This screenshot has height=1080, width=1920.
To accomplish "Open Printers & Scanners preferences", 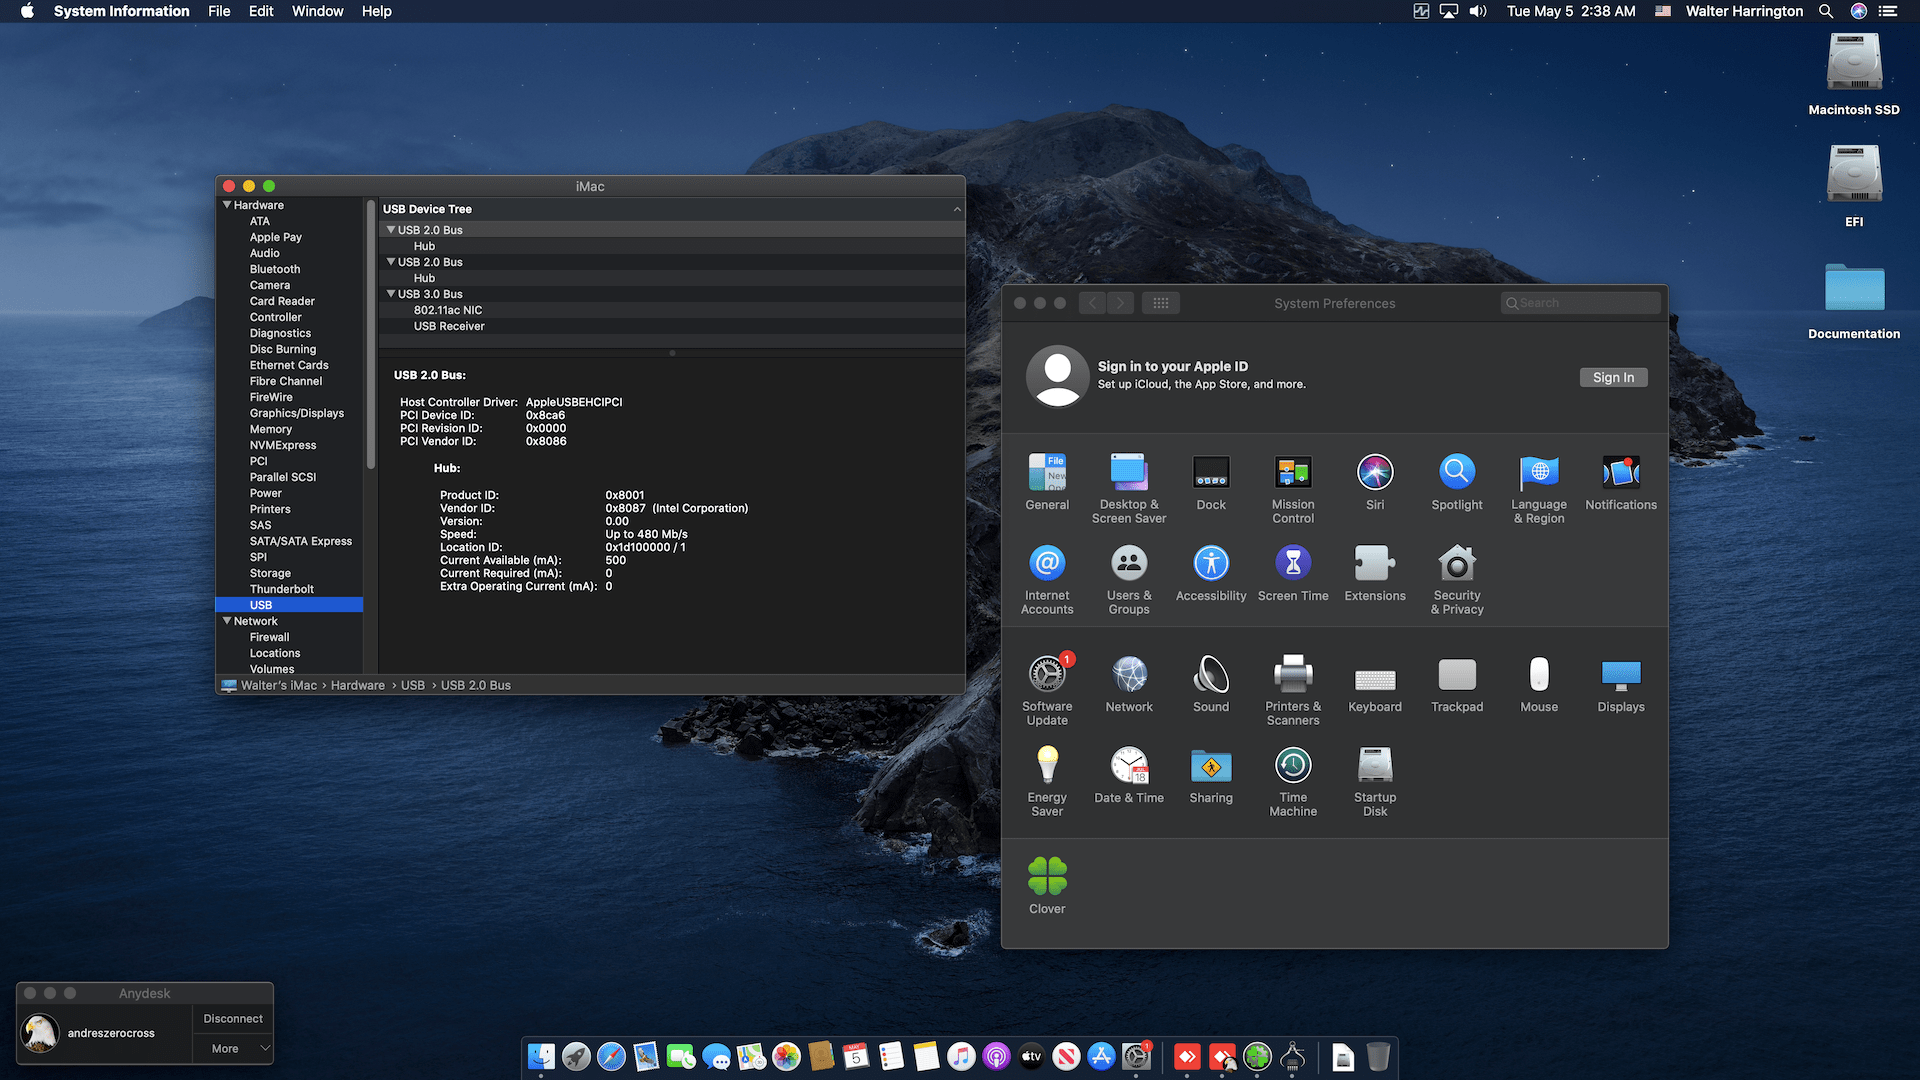I will 1293,690.
